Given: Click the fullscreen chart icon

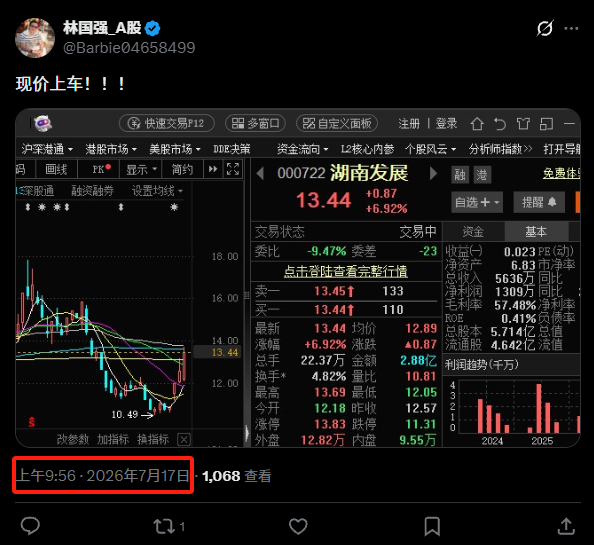Looking at the screenshot, I should (233, 169).
